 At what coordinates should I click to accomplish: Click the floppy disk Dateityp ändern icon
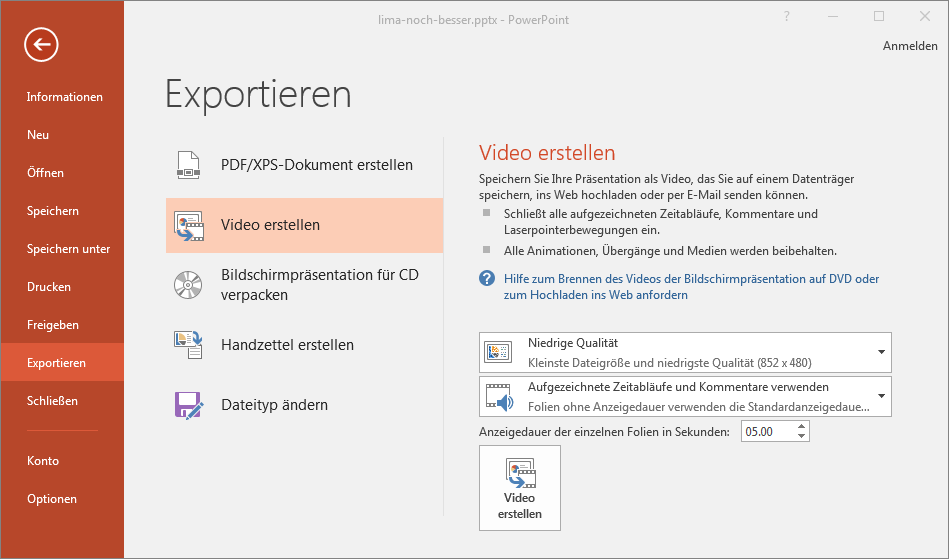click(x=188, y=405)
